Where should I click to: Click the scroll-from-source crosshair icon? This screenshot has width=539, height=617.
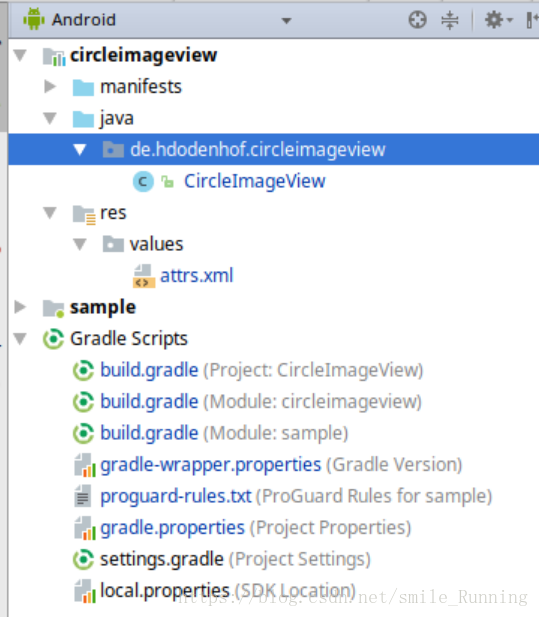(417, 20)
